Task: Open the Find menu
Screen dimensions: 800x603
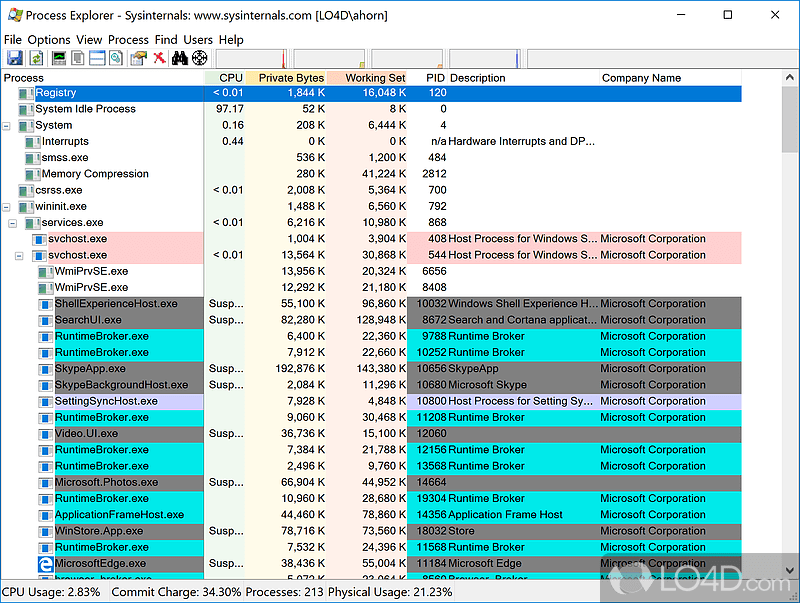Action: click(166, 39)
